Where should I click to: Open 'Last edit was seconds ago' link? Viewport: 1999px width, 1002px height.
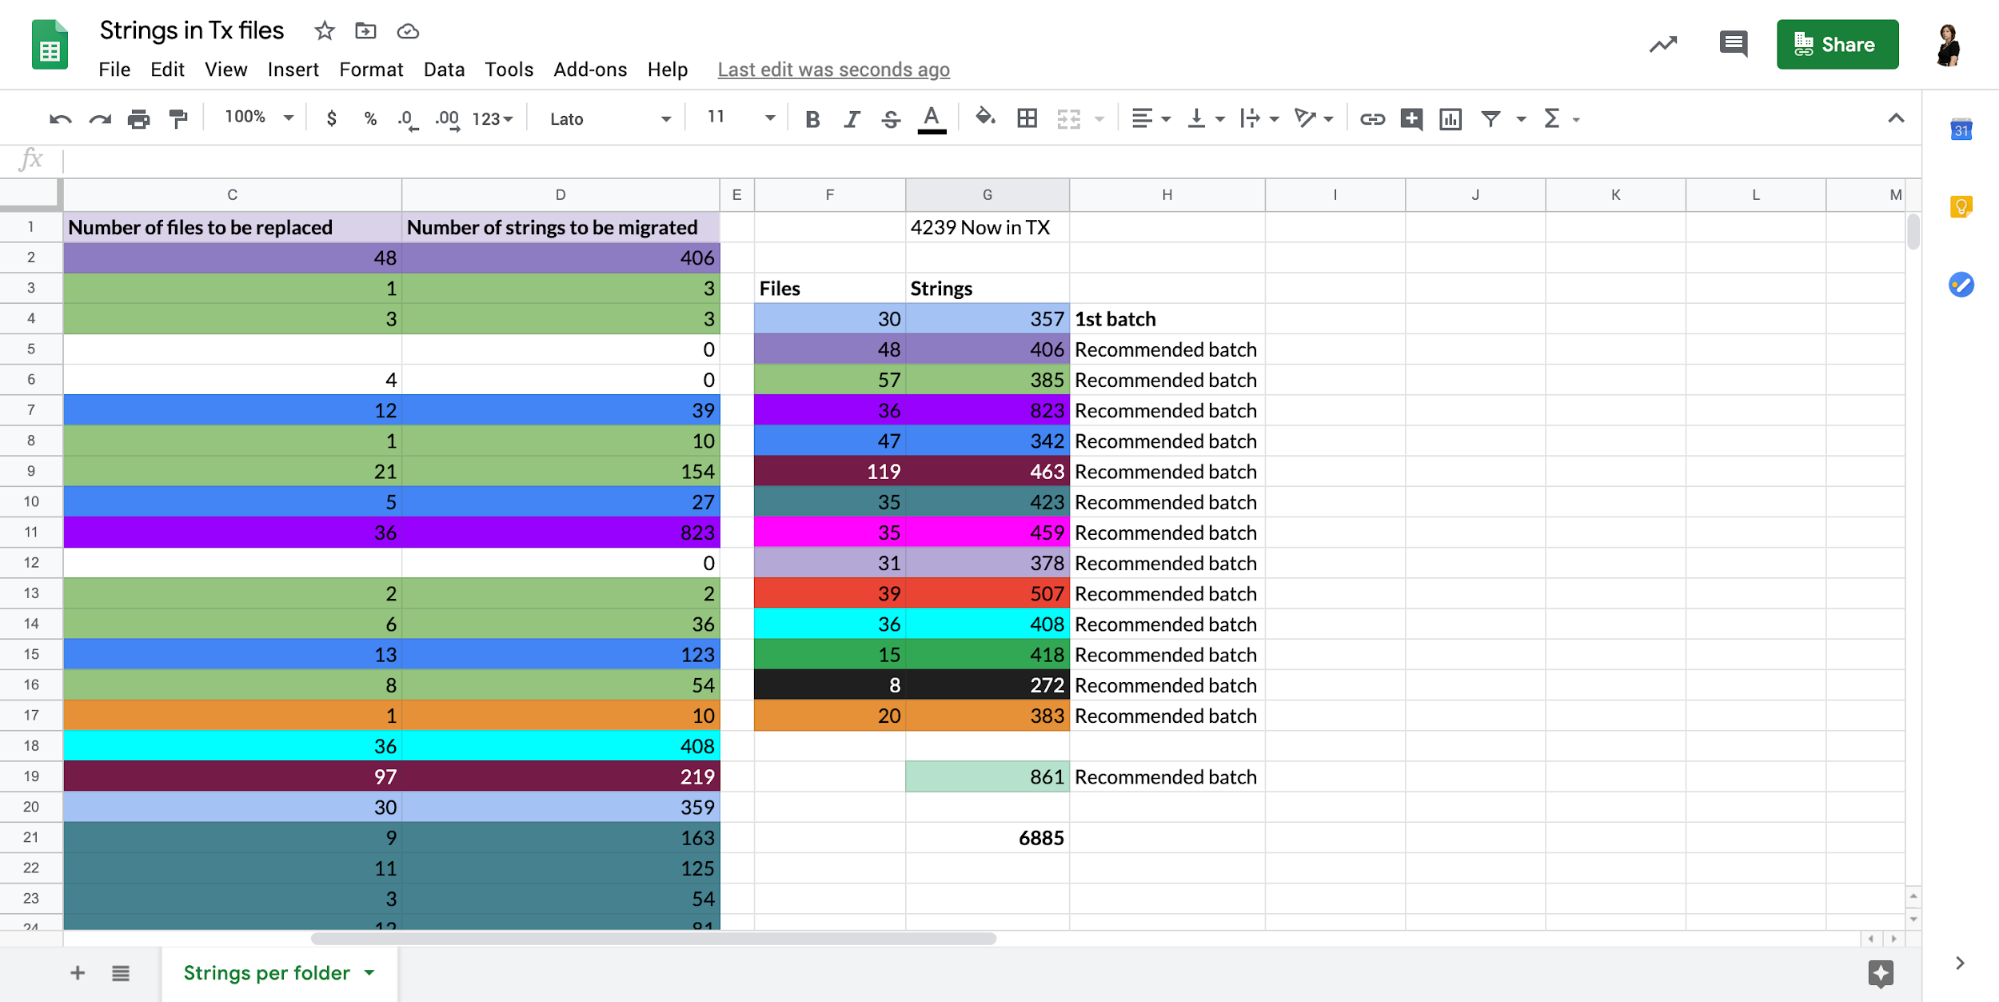tap(833, 70)
